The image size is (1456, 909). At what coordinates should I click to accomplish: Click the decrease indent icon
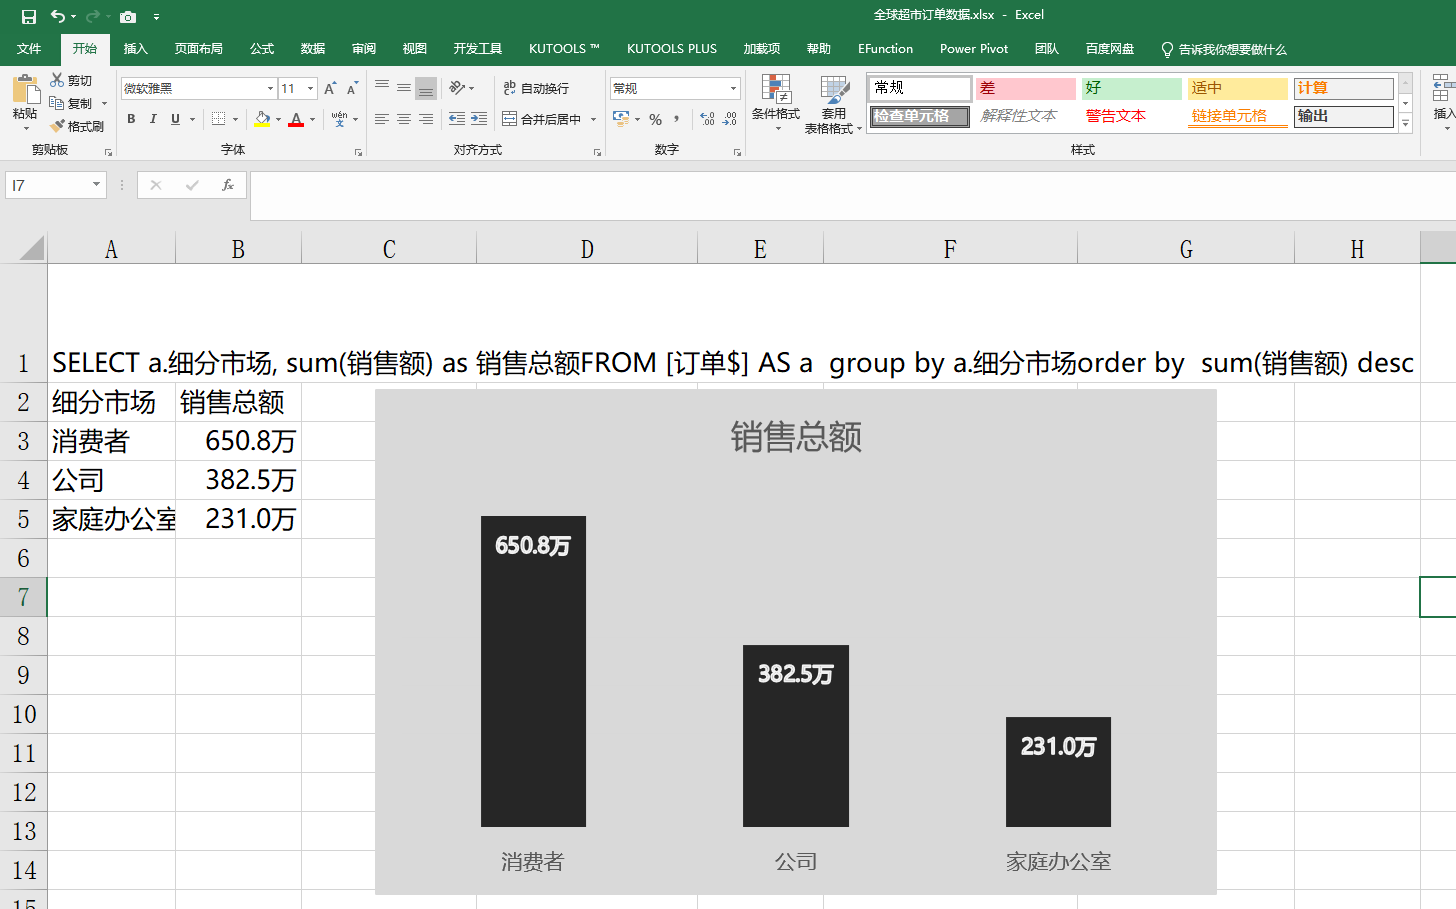(457, 119)
